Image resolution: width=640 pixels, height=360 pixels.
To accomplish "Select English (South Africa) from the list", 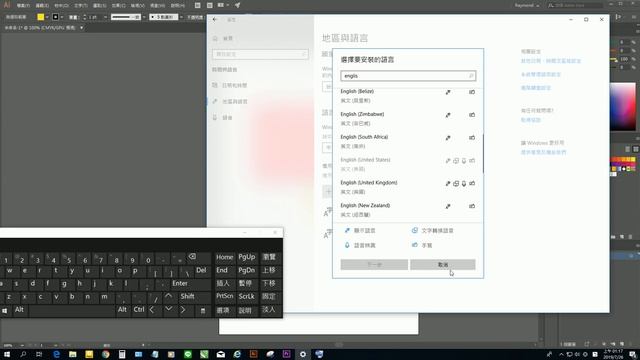I will [408, 141].
